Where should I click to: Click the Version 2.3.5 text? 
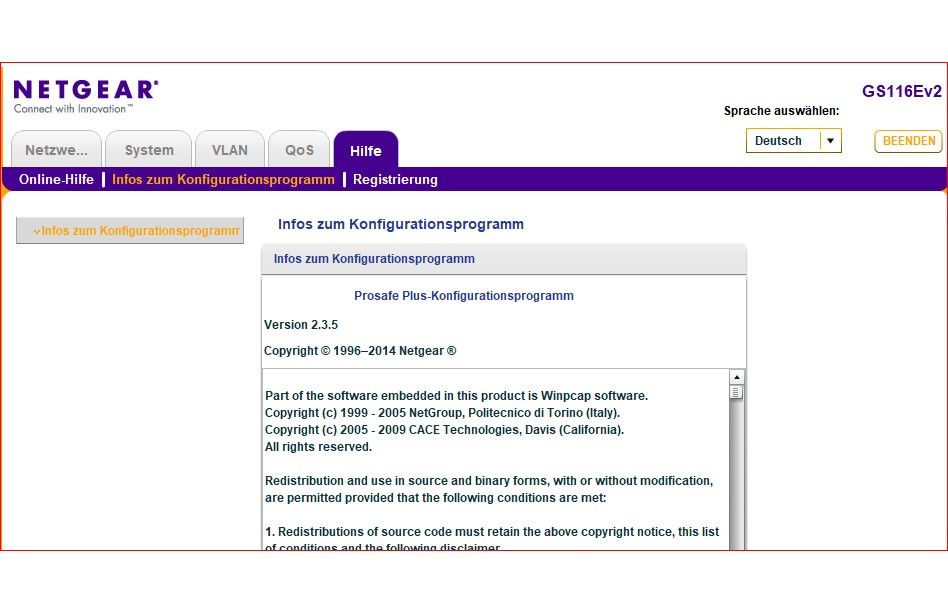(301, 325)
